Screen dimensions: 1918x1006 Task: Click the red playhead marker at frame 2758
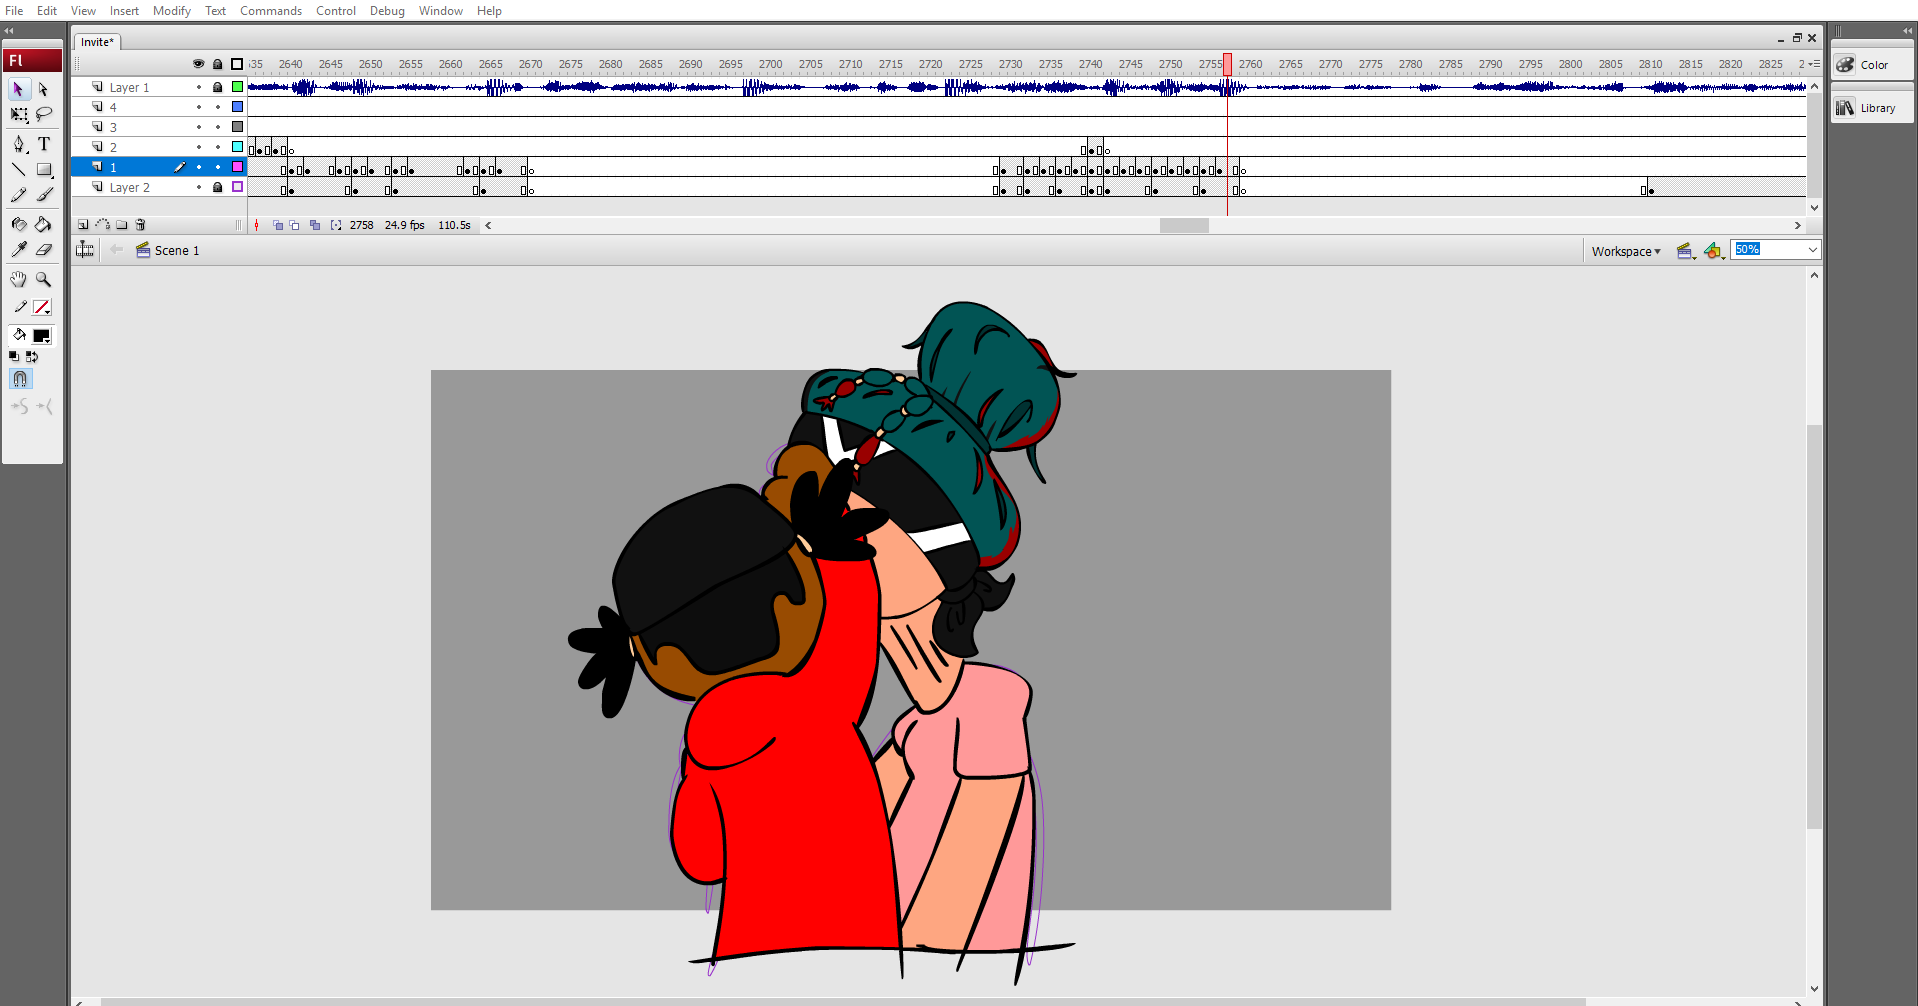1227,64
